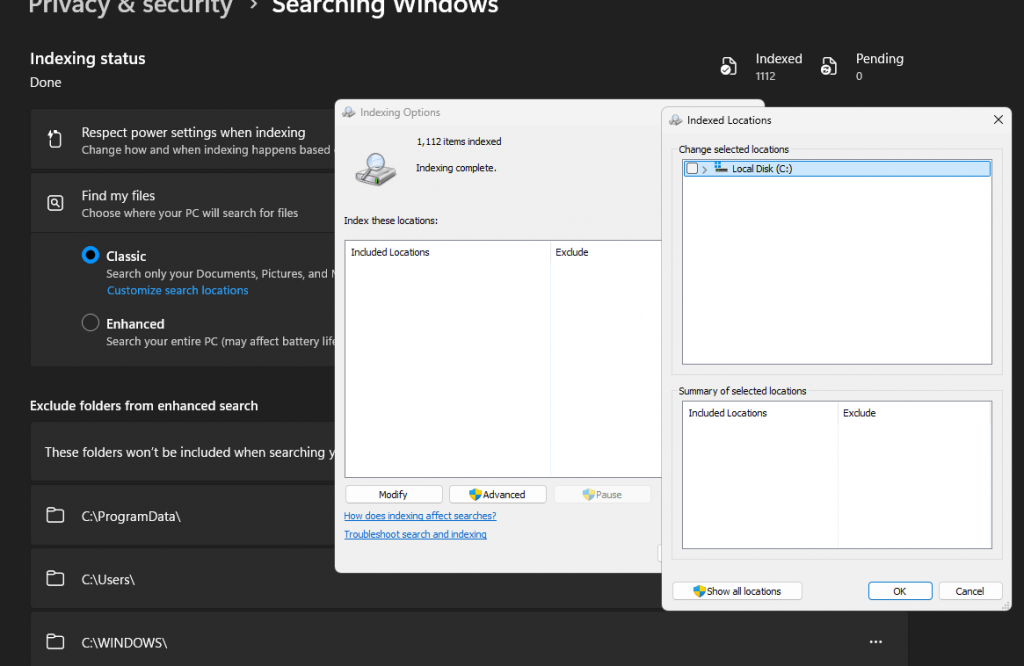
Task: Click Customize search locations link
Action: click(178, 291)
